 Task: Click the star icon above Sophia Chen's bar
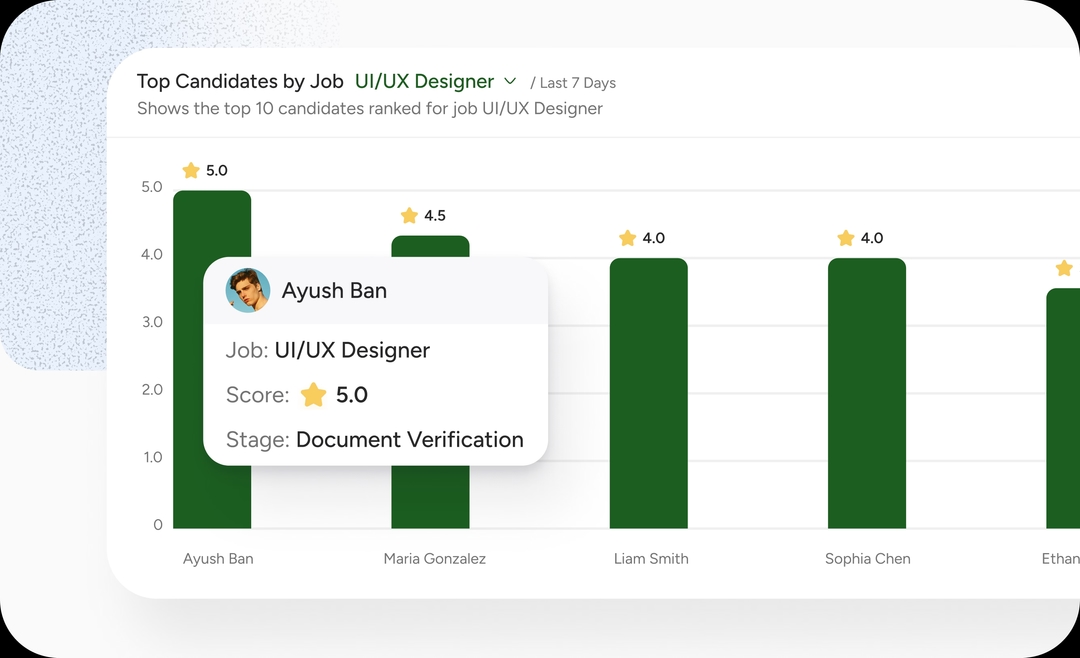click(x=846, y=238)
